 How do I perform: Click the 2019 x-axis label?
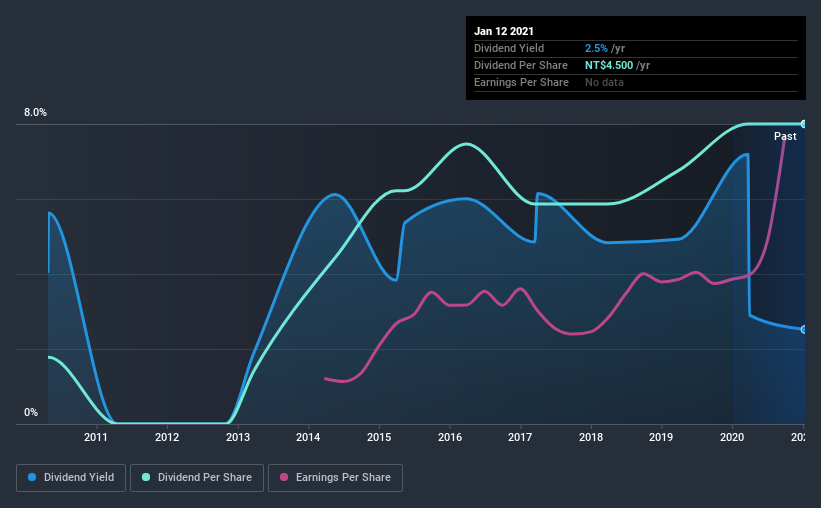[661, 437]
